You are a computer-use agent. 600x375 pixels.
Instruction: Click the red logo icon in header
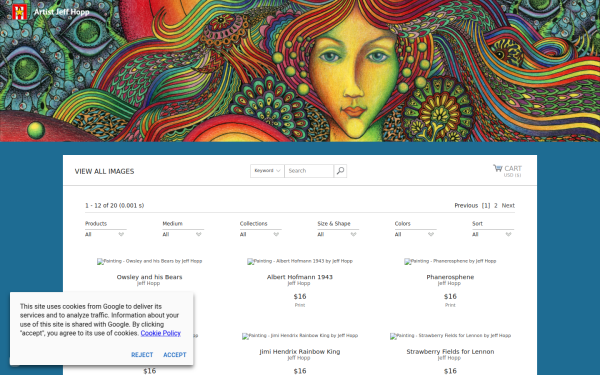pyautogui.click(x=20, y=12)
